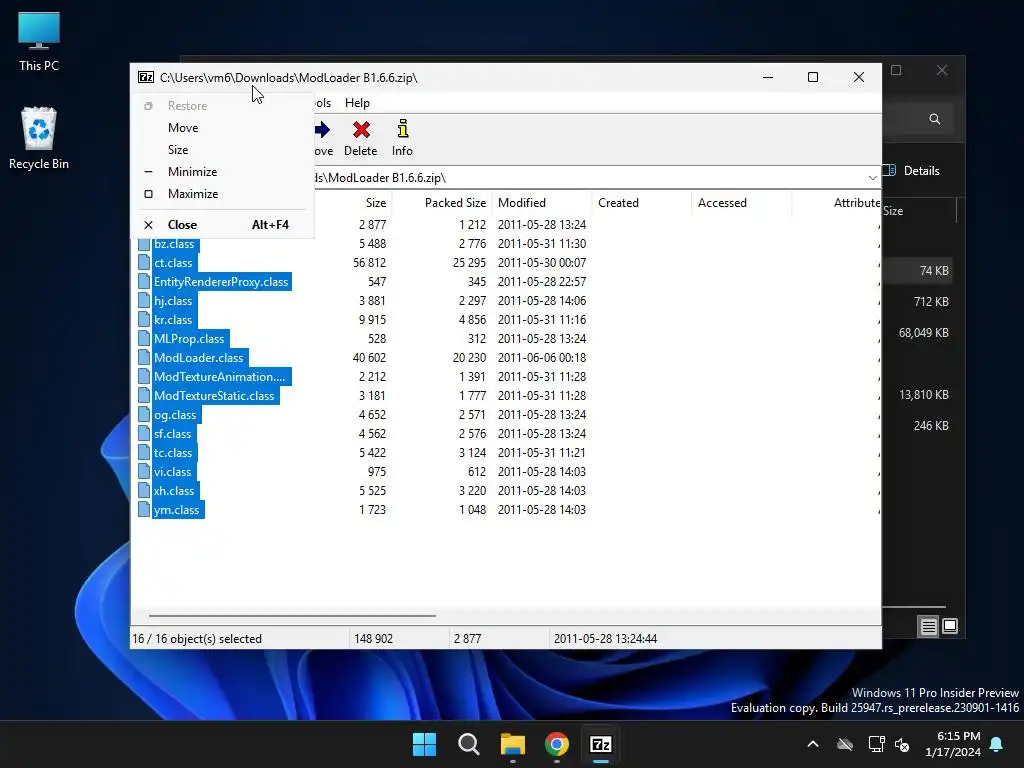
Task: Click the size value 56 812
Action: [x=370, y=263]
